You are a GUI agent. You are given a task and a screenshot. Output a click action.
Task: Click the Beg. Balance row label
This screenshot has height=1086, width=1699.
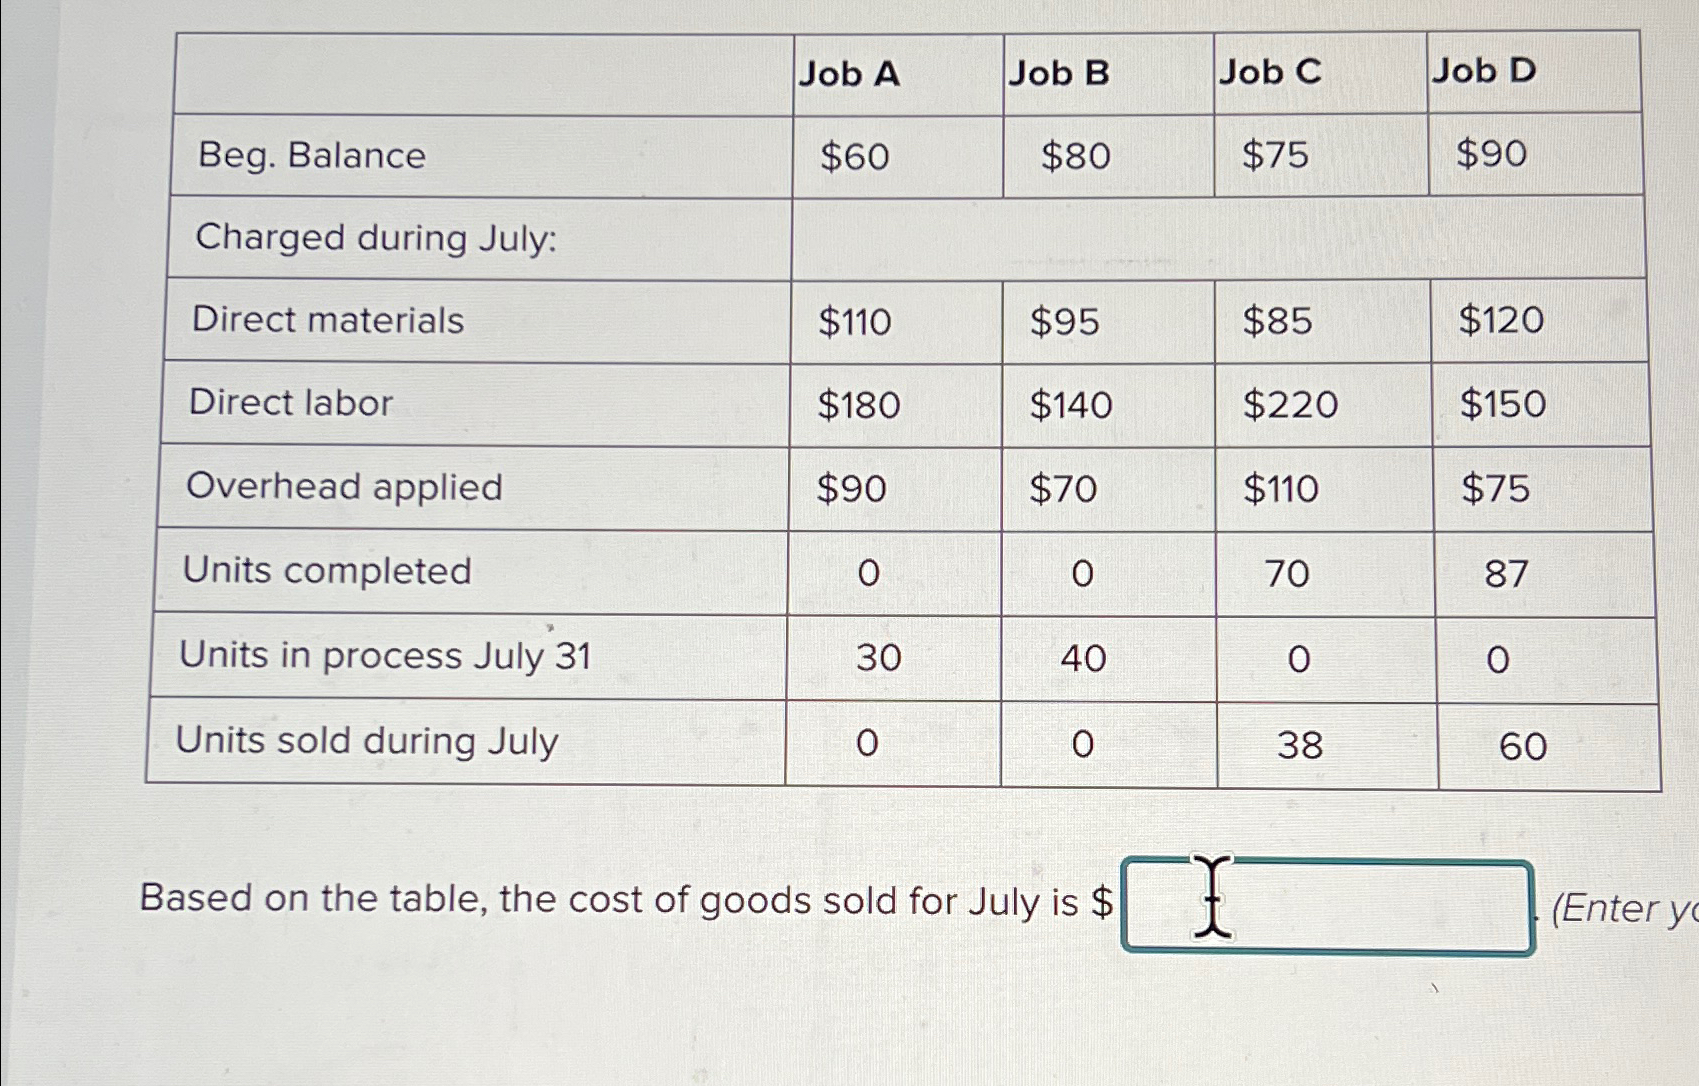point(310,157)
